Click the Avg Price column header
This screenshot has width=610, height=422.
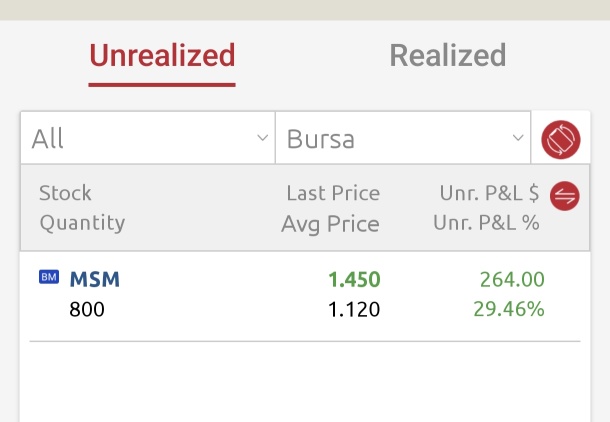(x=330, y=224)
